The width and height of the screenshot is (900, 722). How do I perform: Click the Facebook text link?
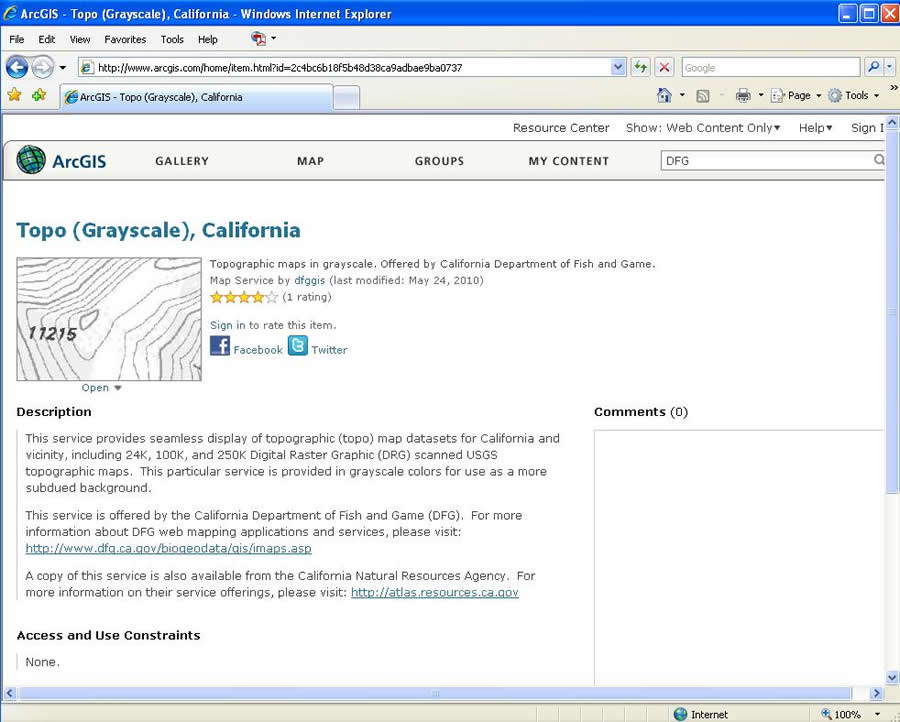pyautogui.click(x=258, y=350)
